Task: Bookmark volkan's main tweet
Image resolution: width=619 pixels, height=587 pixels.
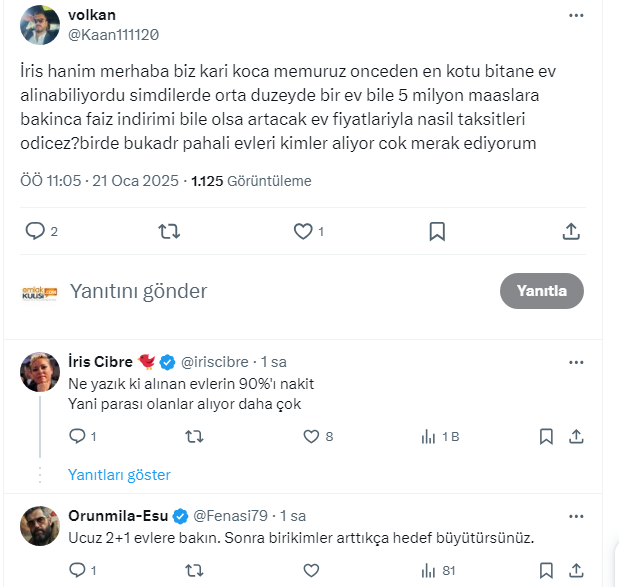Action: [437, 231]
